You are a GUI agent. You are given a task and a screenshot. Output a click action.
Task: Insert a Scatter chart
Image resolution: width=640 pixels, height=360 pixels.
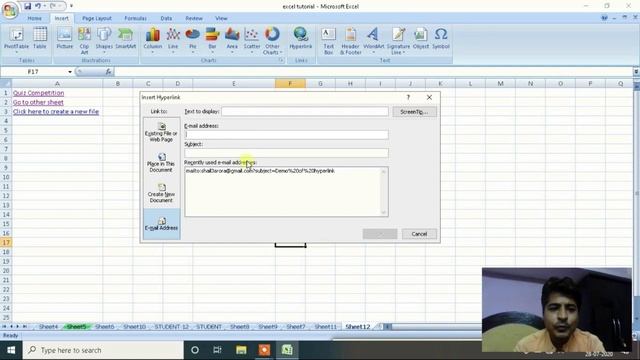(x=252, y=40)
